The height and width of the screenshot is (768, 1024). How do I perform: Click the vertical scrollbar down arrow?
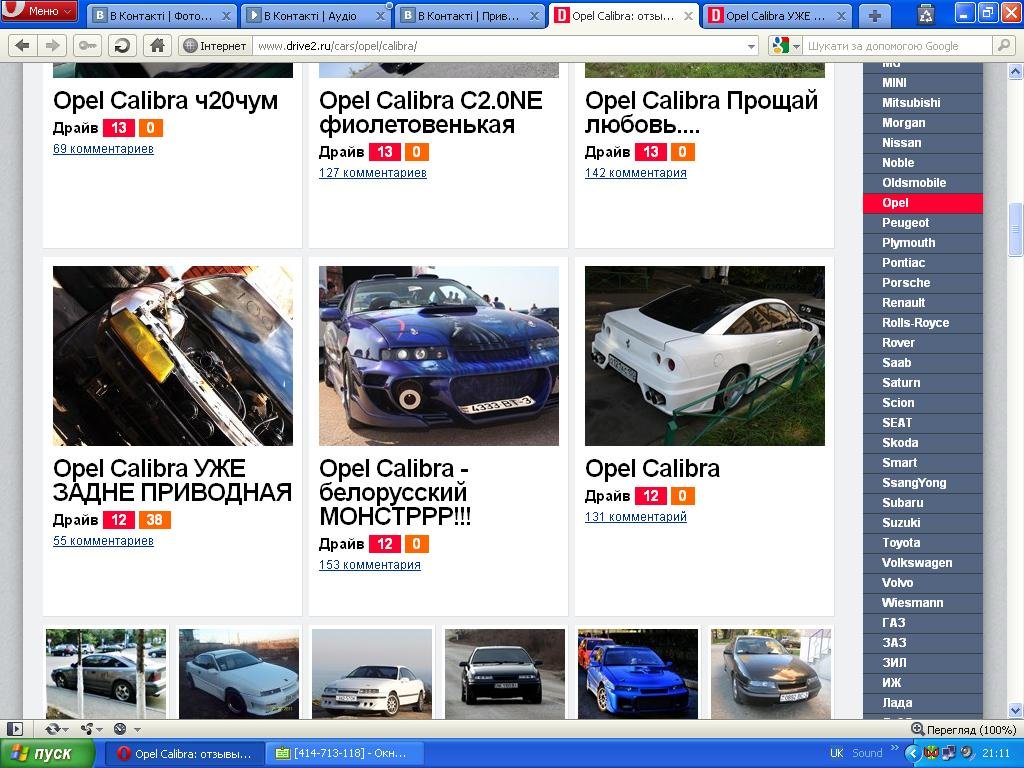tap(1016, 711)
